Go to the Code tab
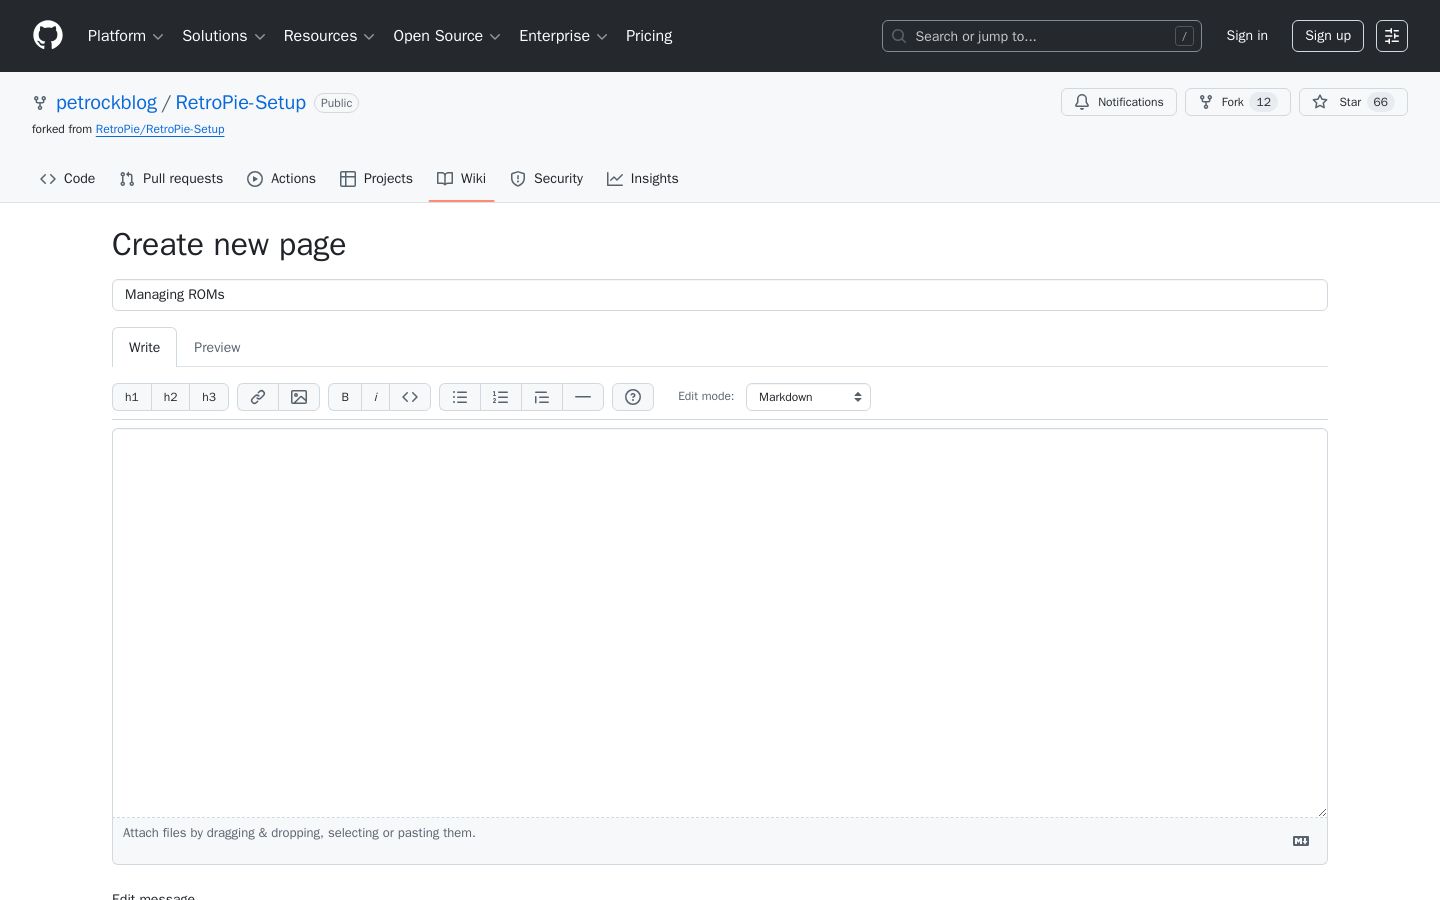The image size is (1440, 900). point(68,179)
